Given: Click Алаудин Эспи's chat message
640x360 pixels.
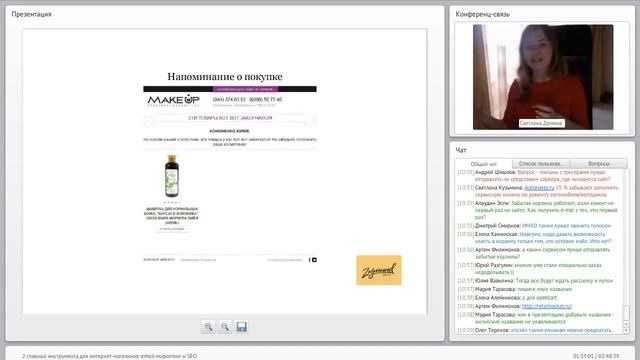Looking at the screenshot, I should point(538,210).
